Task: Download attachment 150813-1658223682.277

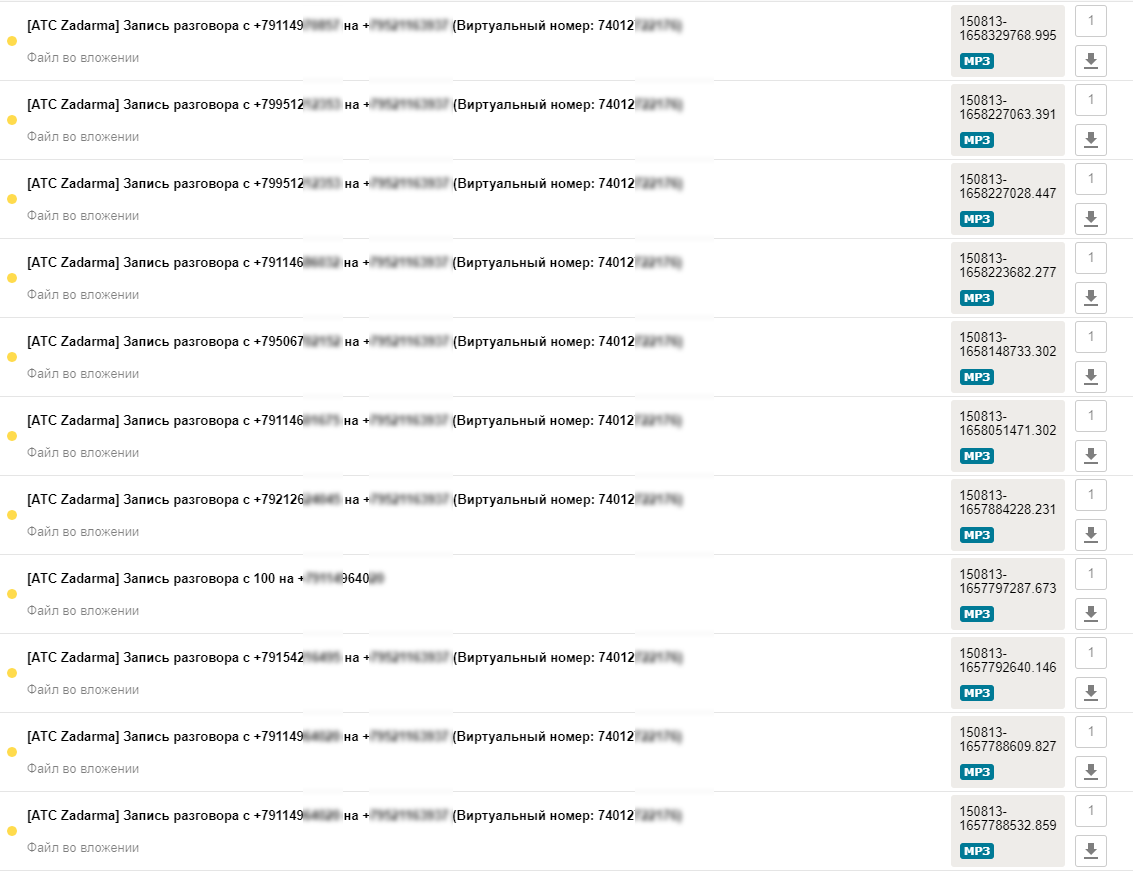Action: point(1090,298)
